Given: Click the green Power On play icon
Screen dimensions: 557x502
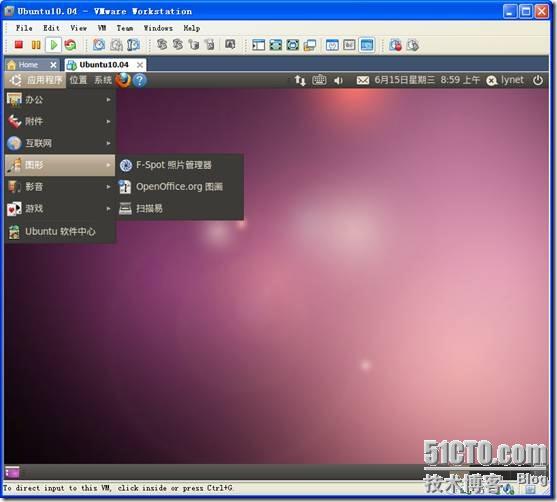Looking at the screenshot, I should click(x=54, y=45).
